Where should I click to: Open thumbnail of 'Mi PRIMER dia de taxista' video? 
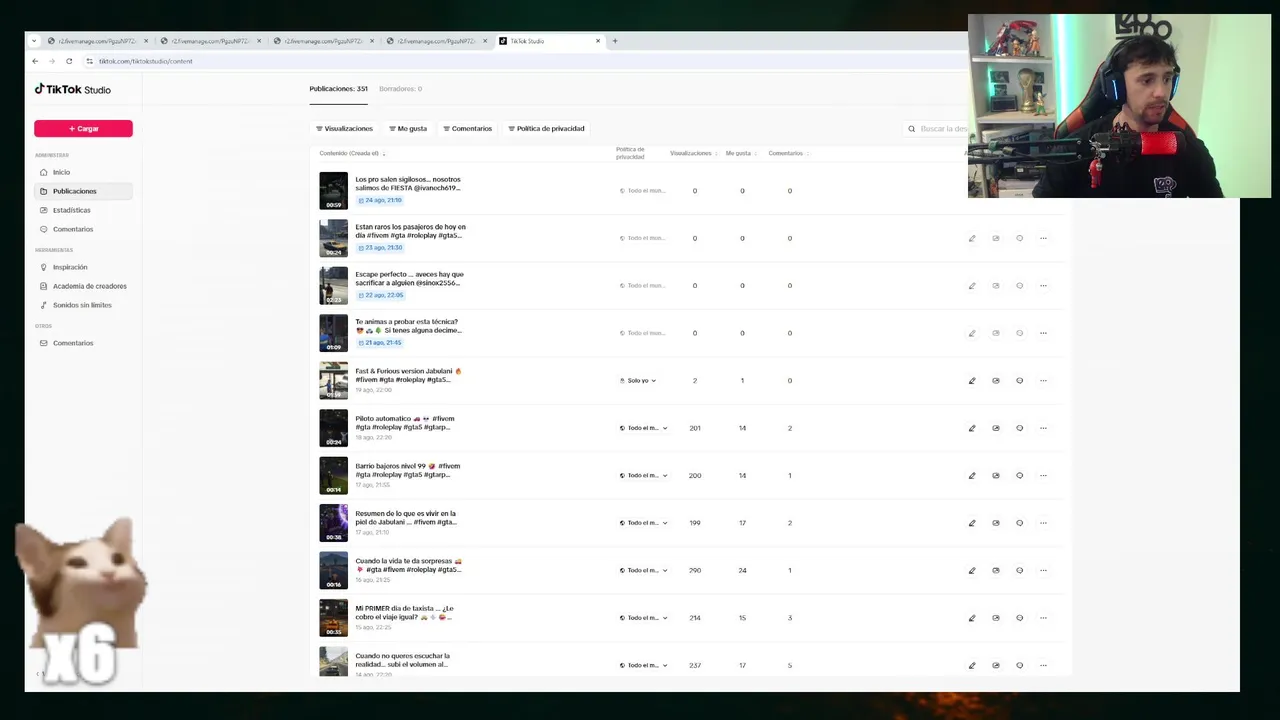[333, 618]
